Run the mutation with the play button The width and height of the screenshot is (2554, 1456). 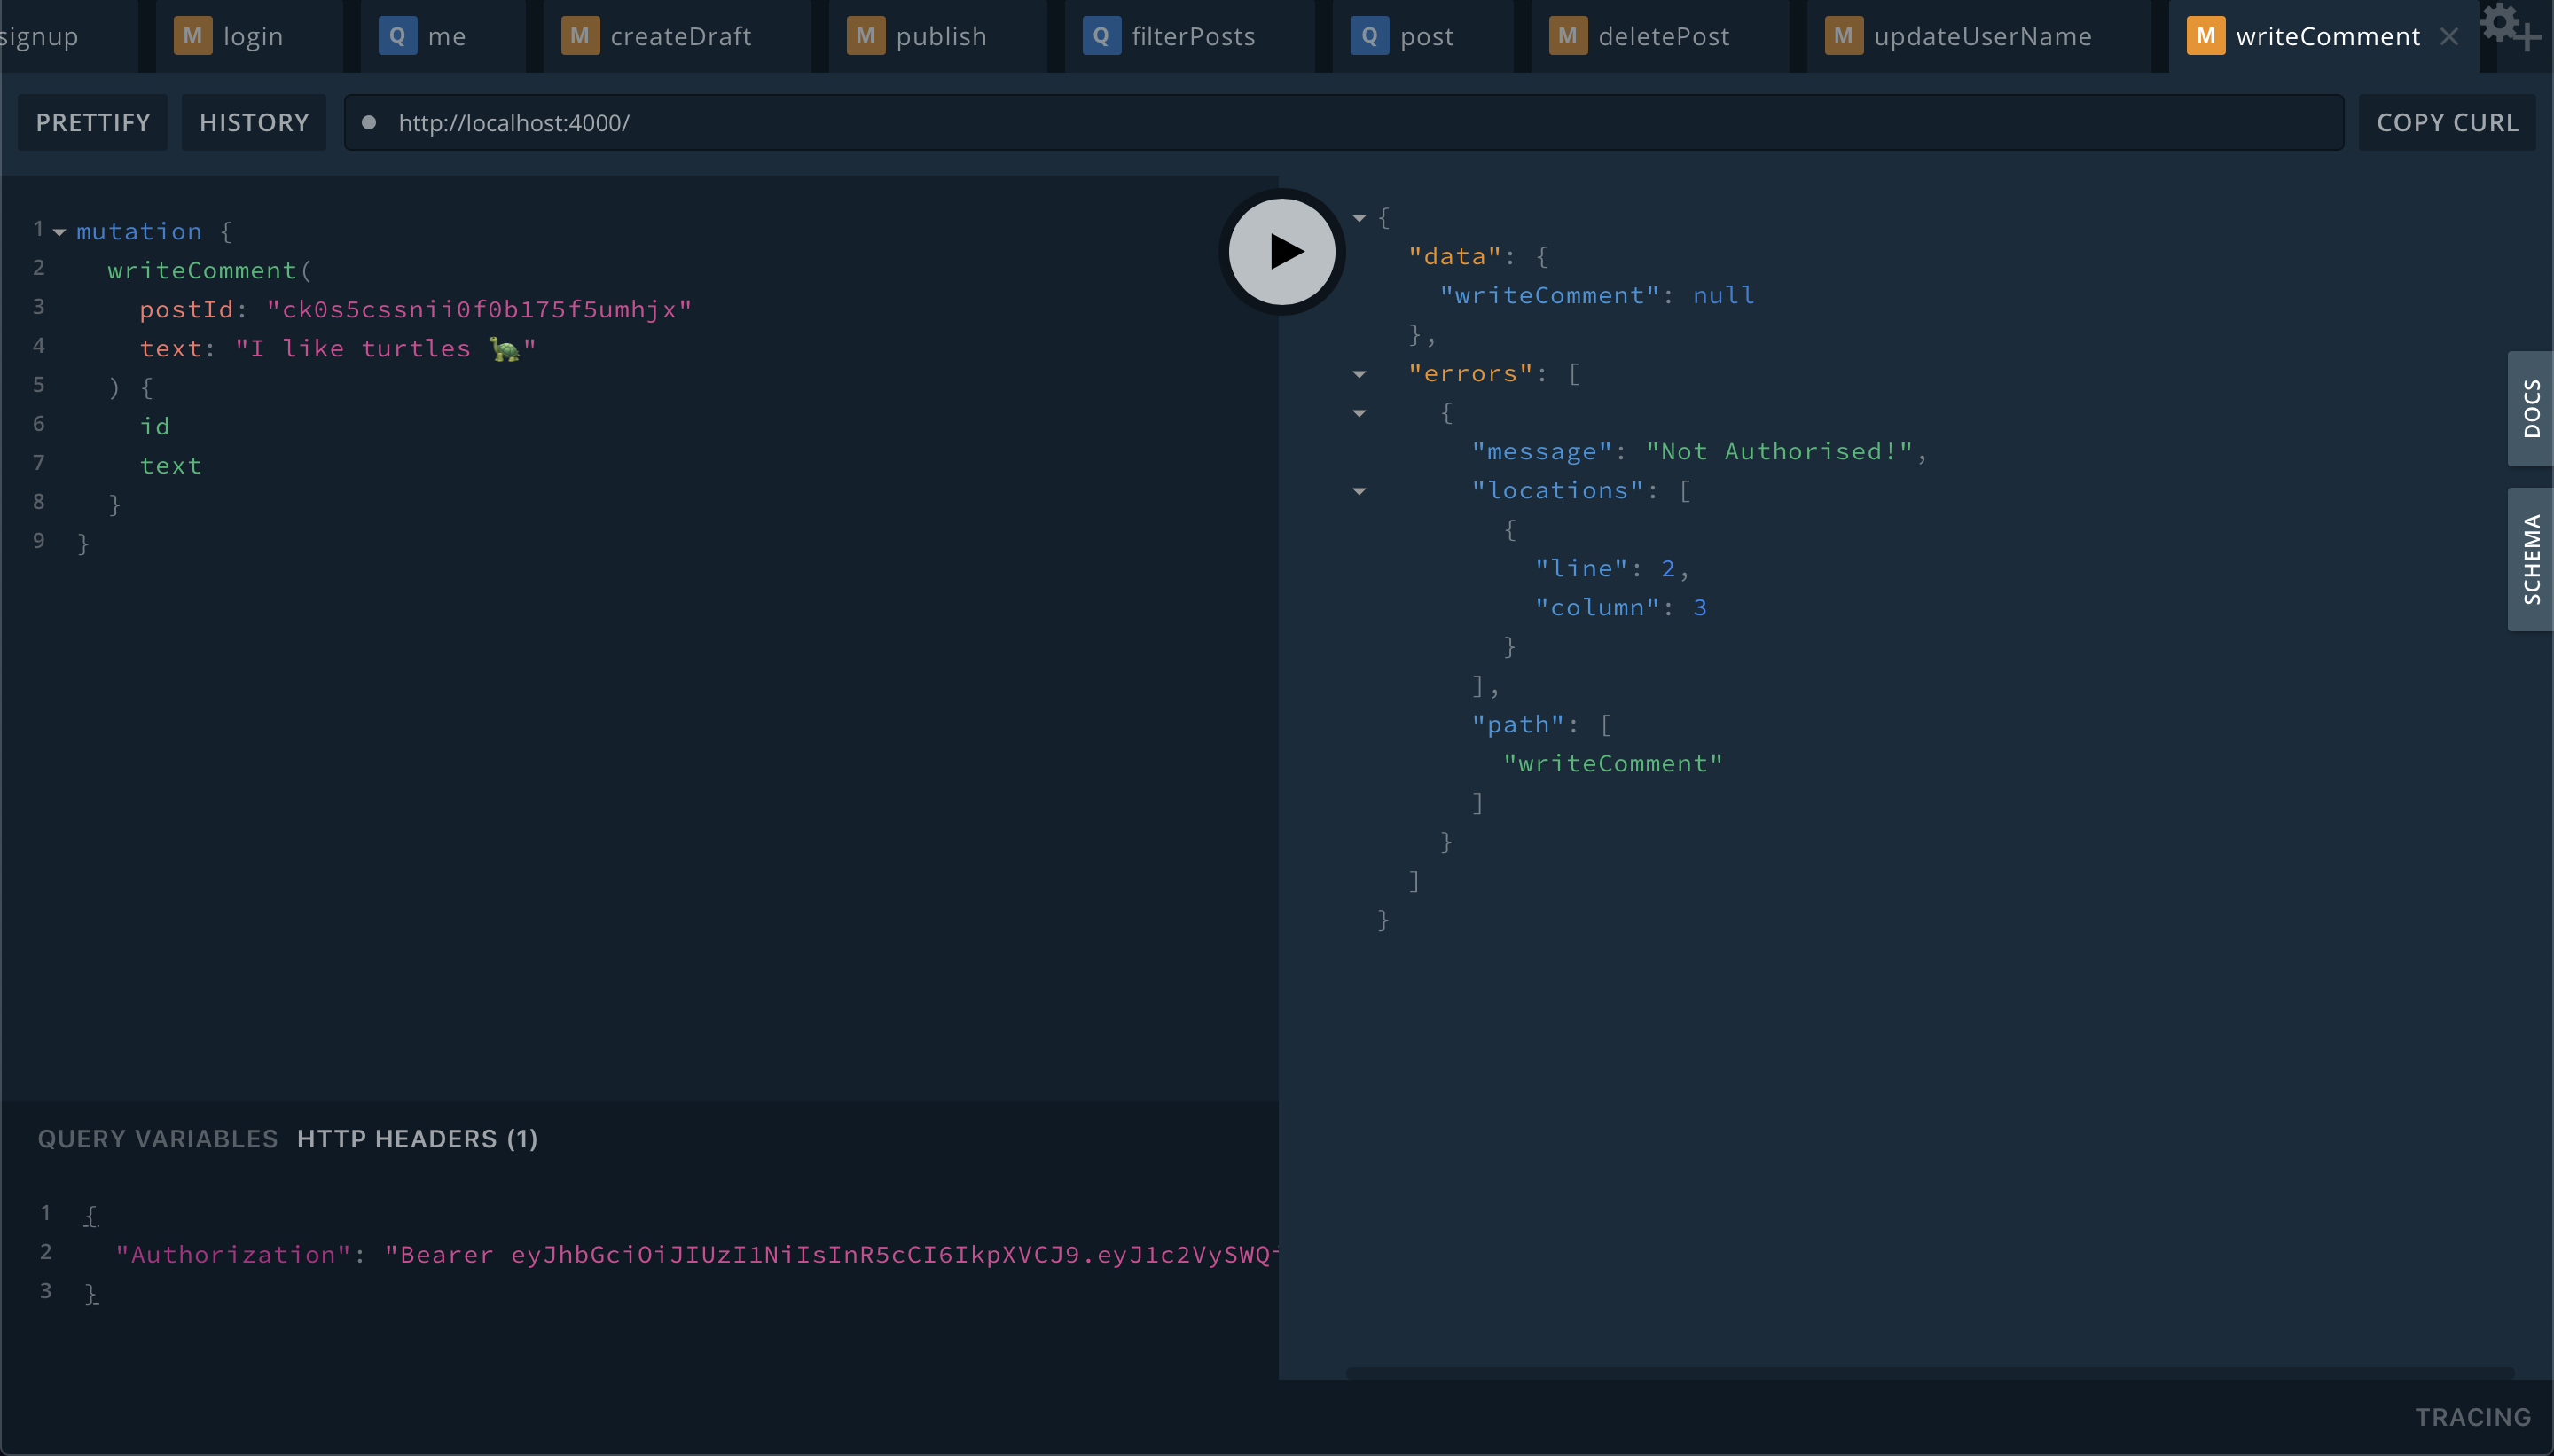pyautogui.click(x=1281, y=251)
